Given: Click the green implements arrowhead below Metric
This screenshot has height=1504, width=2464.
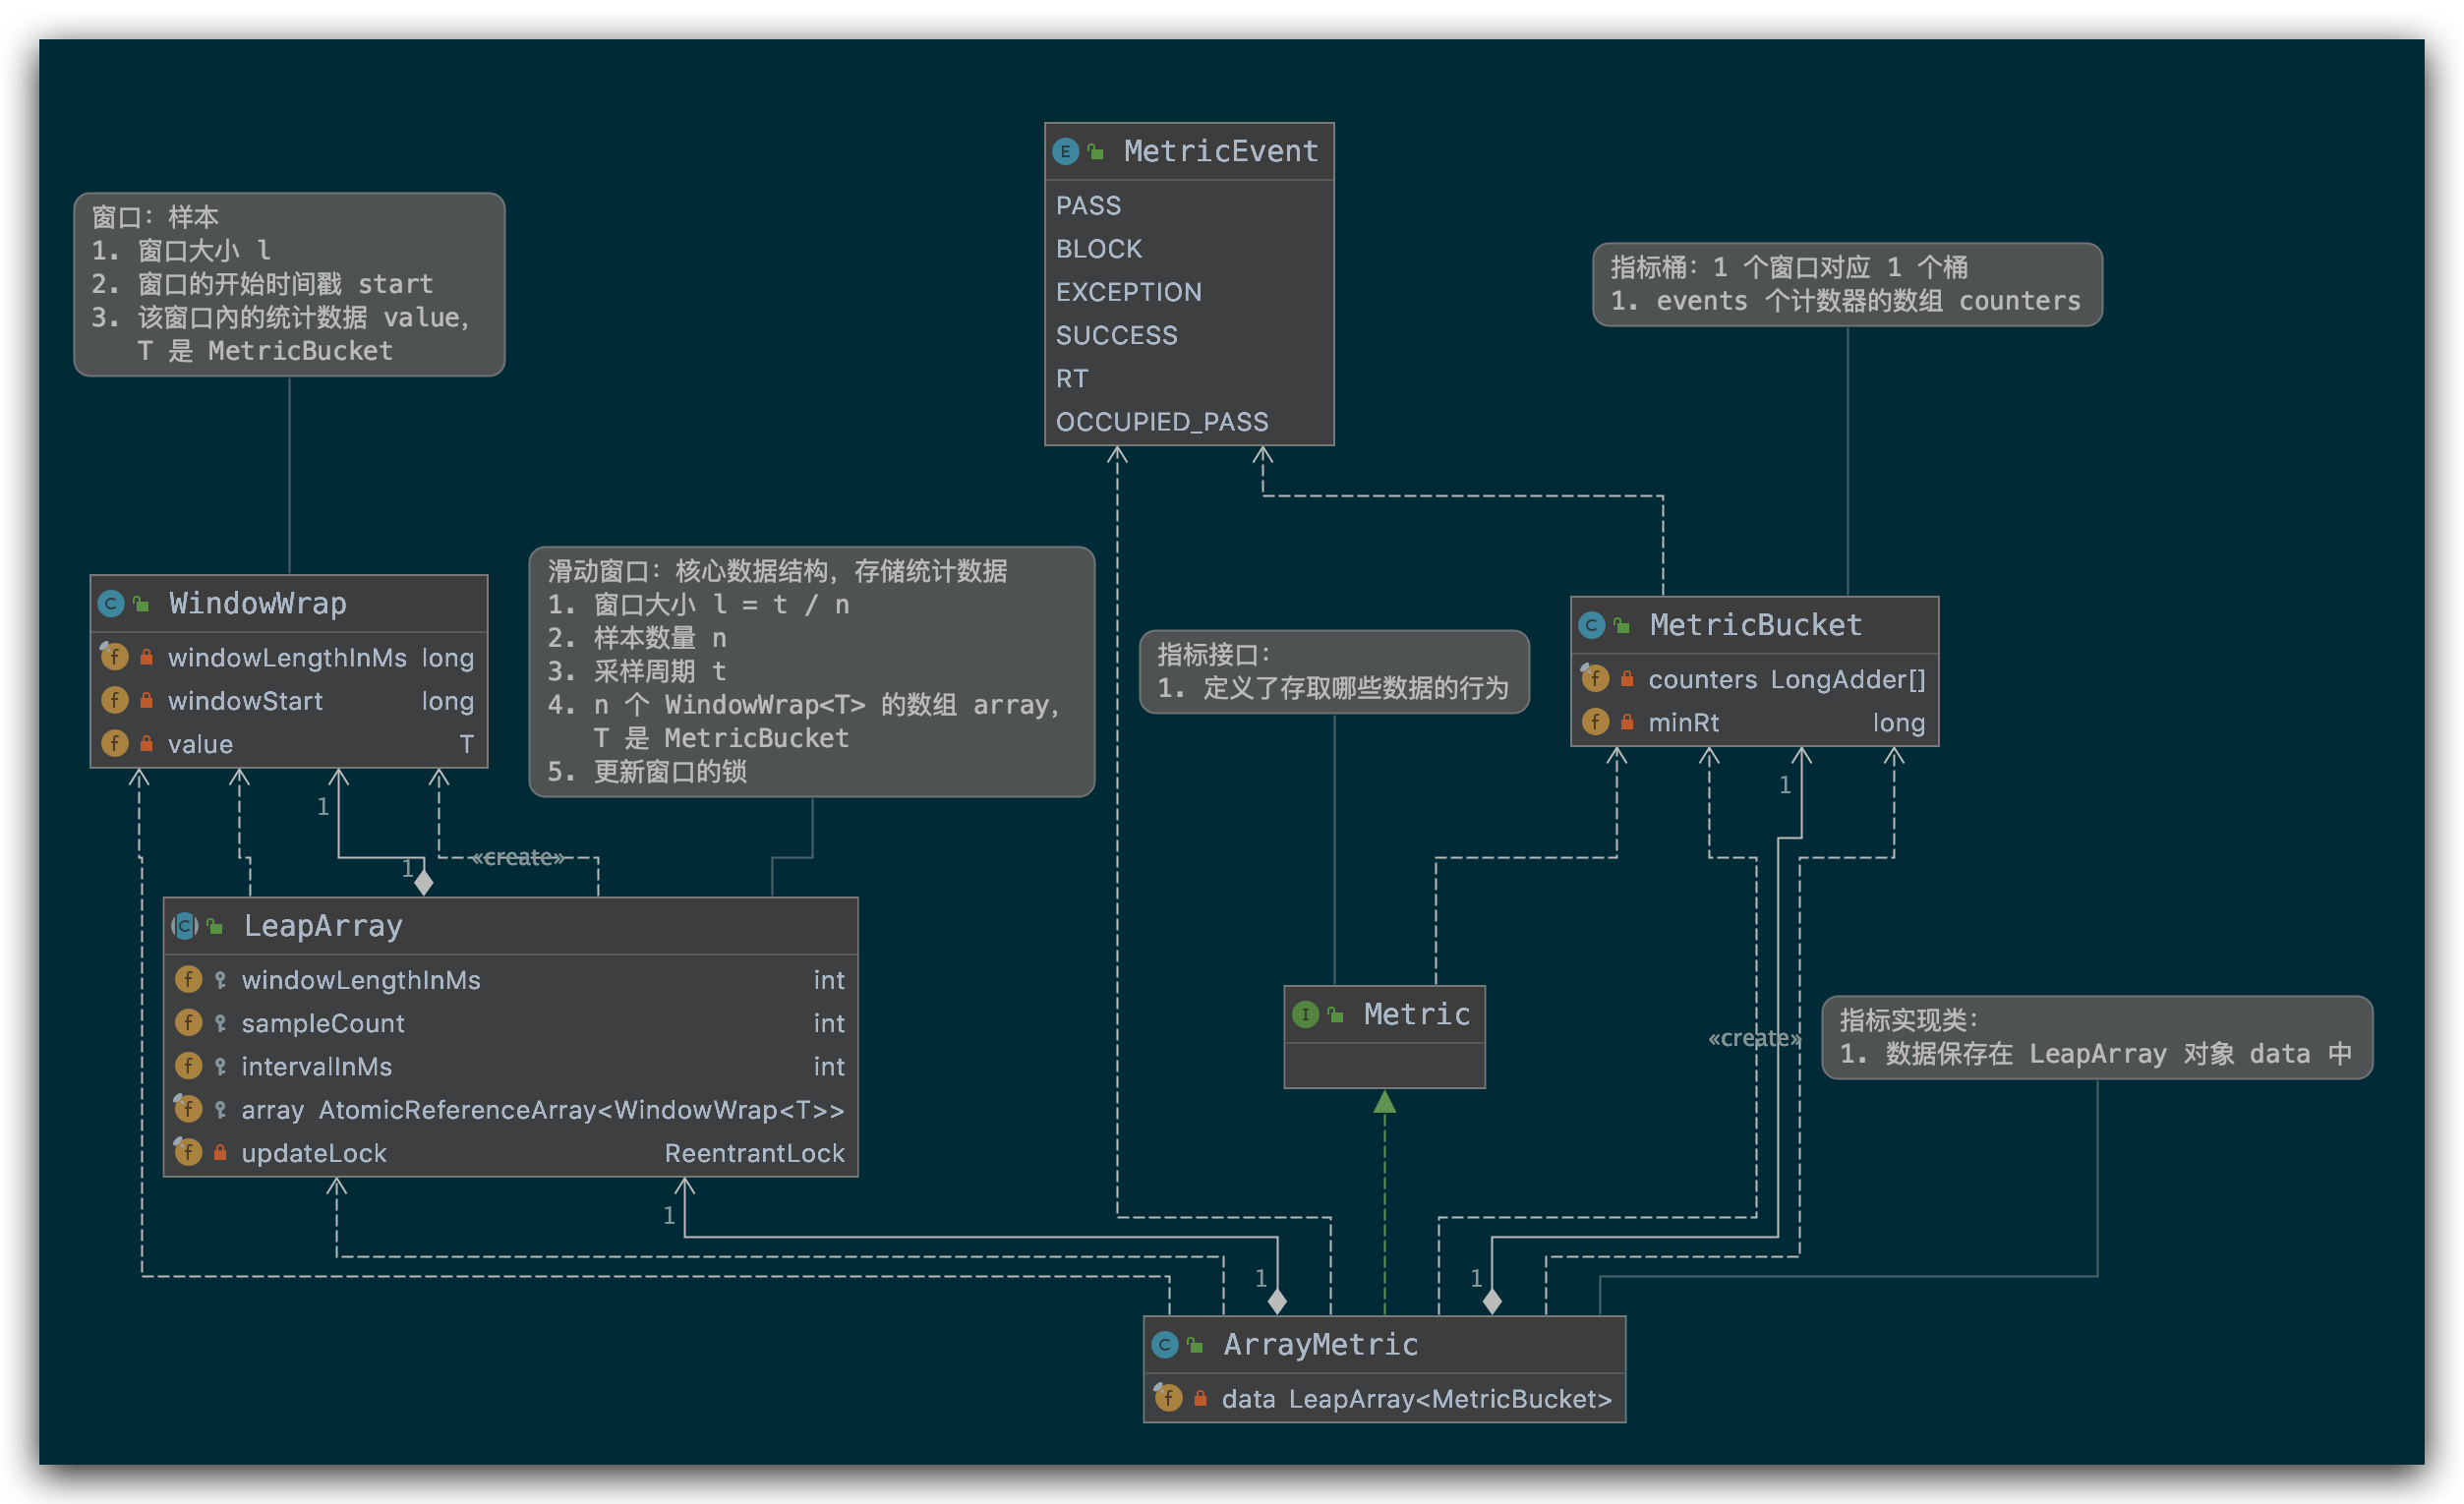Looking at the screenshot, I should [x=1384, y=1102].
